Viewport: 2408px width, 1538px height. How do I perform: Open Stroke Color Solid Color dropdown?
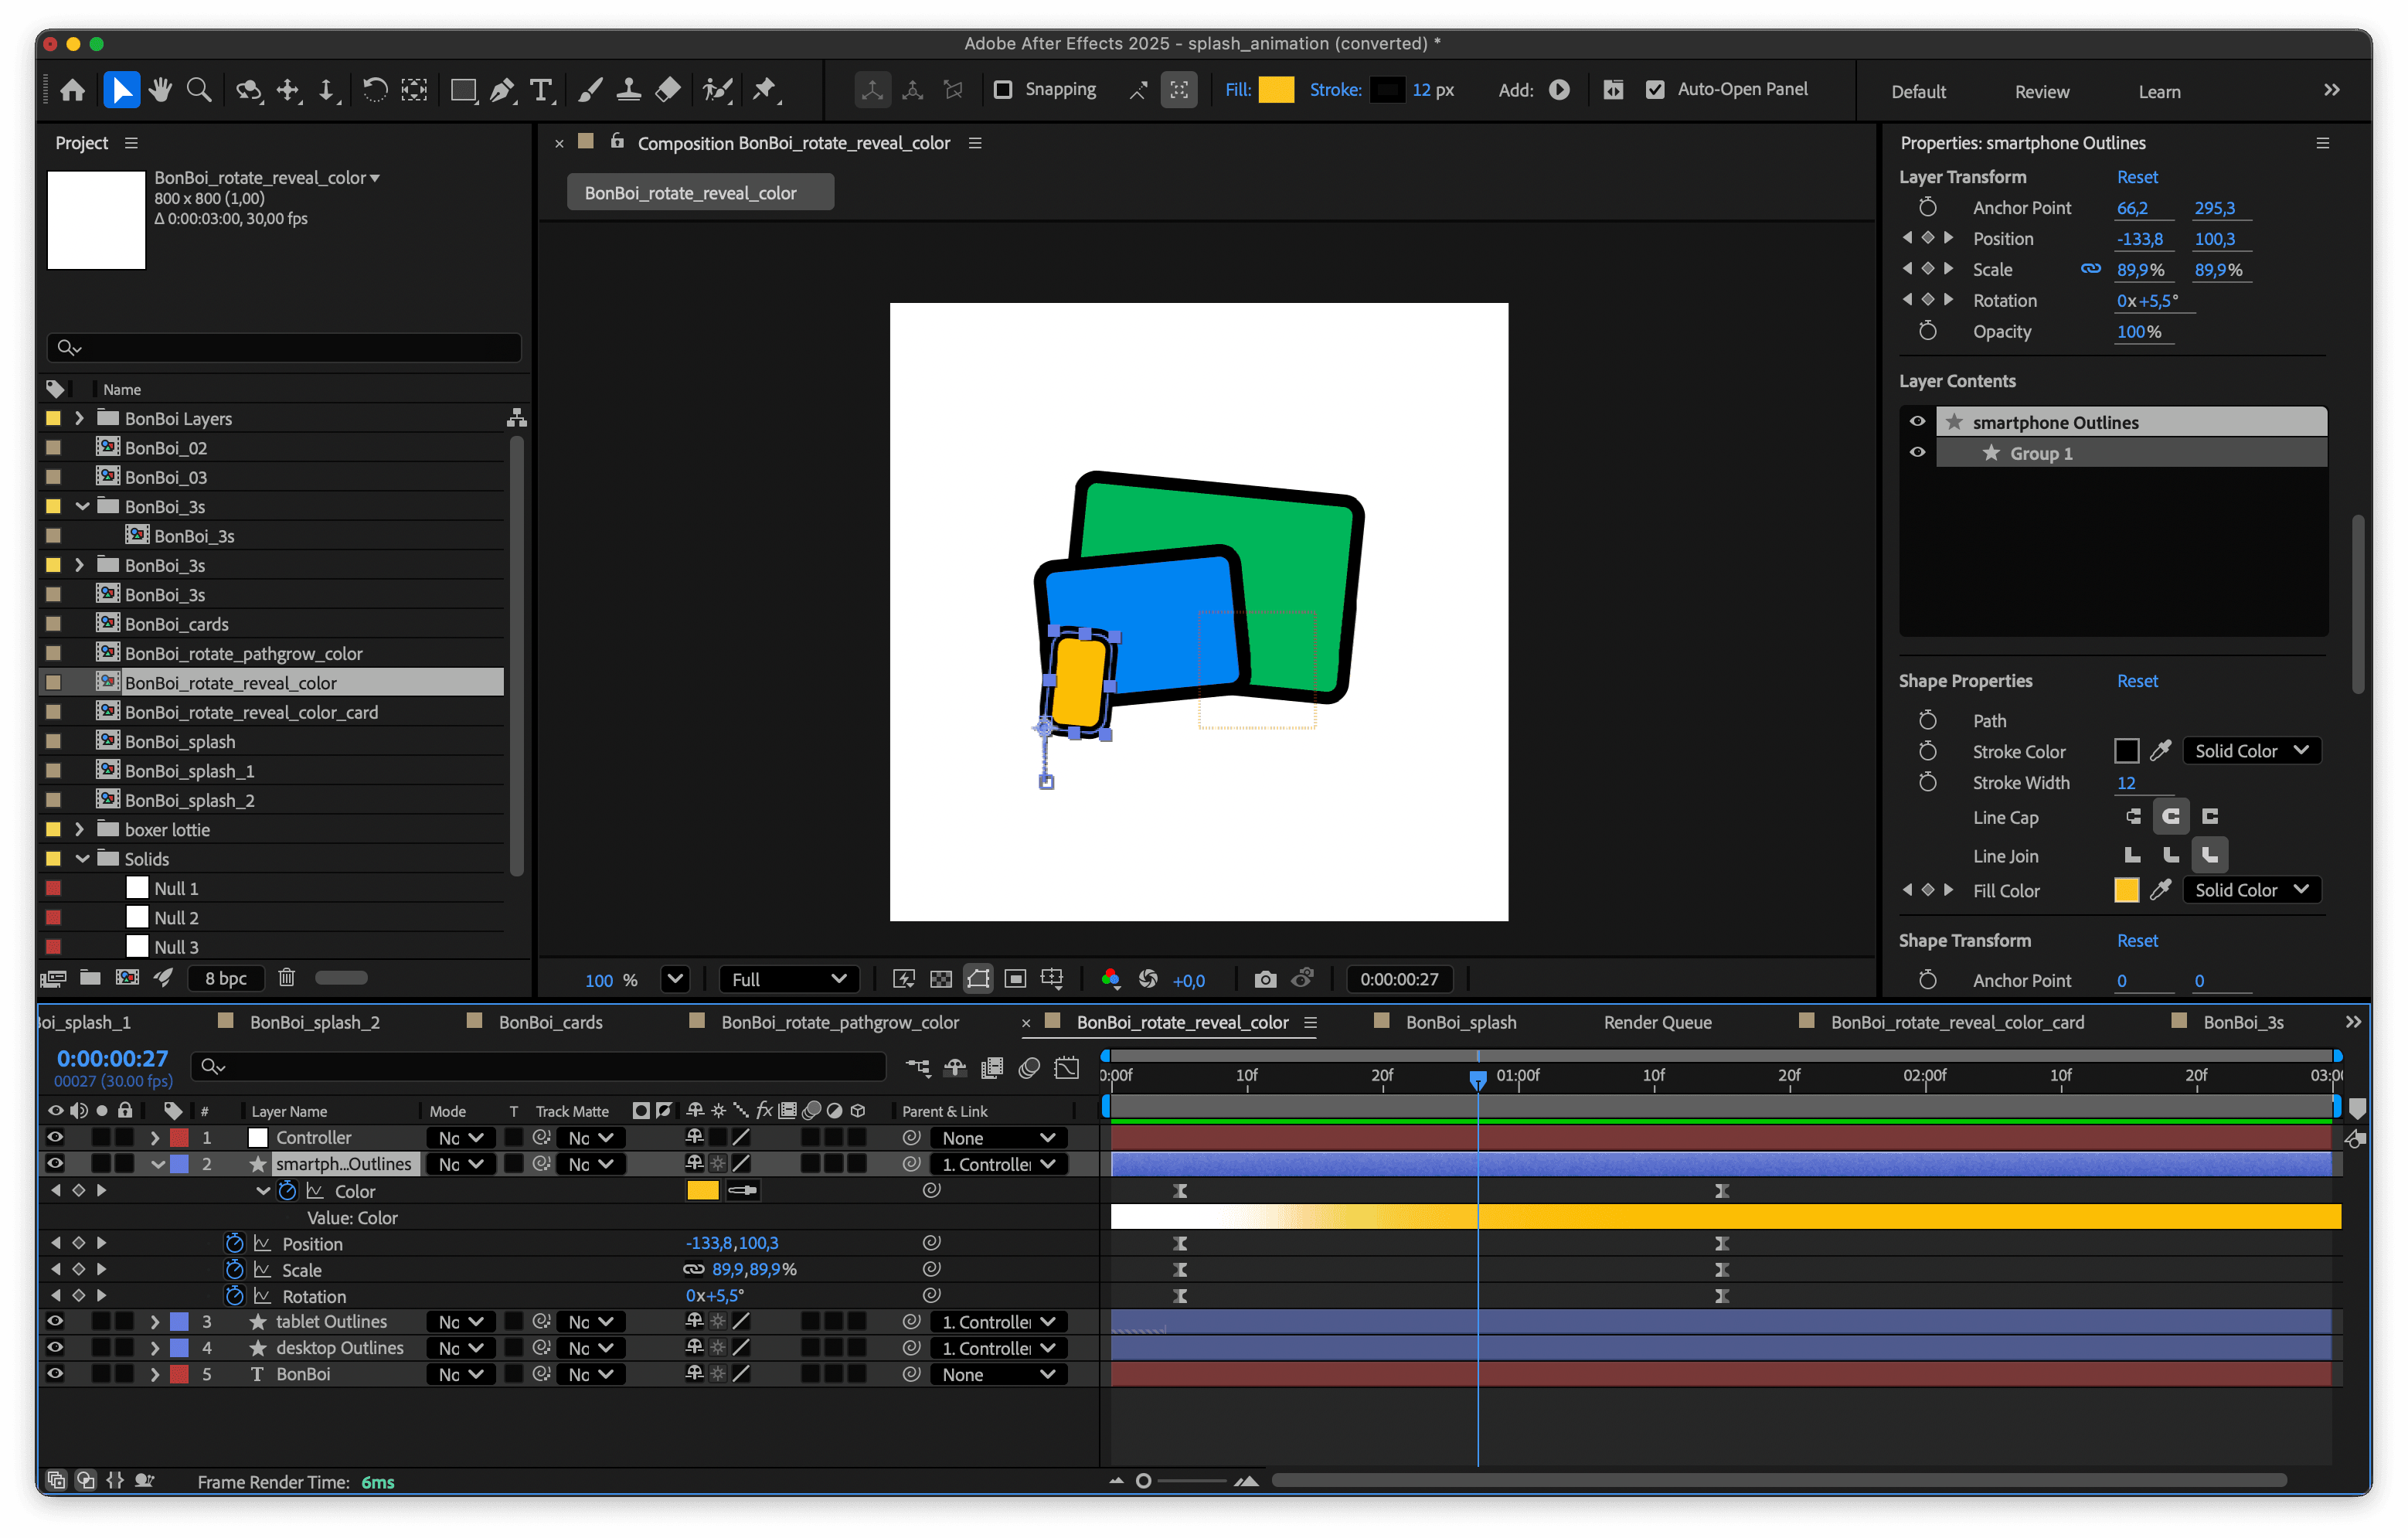coord(2250,751)
